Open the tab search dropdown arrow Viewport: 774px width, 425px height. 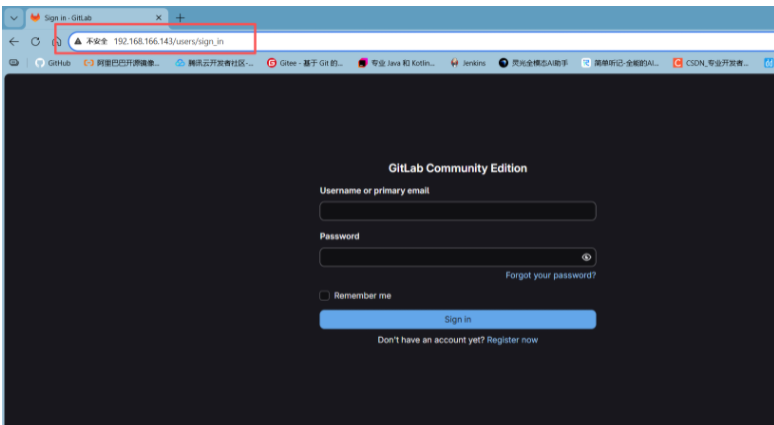coord(14,18)
